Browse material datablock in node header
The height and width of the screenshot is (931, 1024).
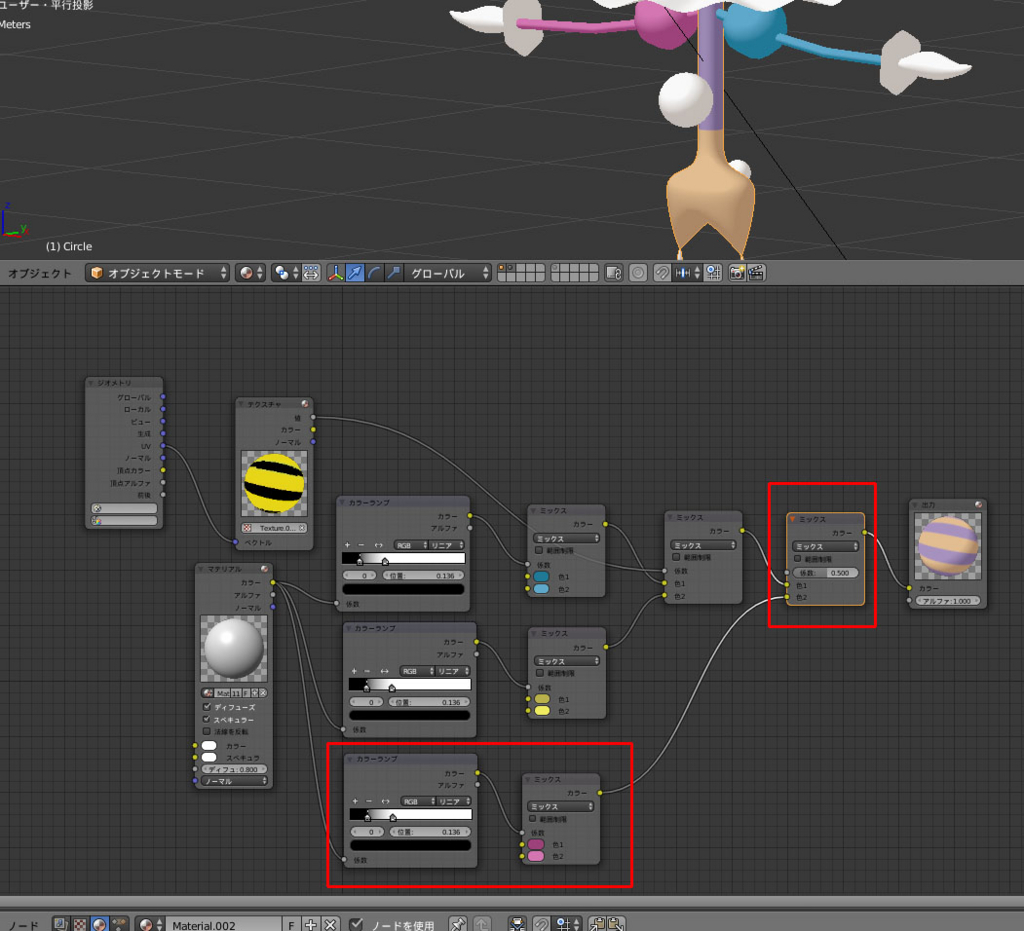[x=150, y=924]
